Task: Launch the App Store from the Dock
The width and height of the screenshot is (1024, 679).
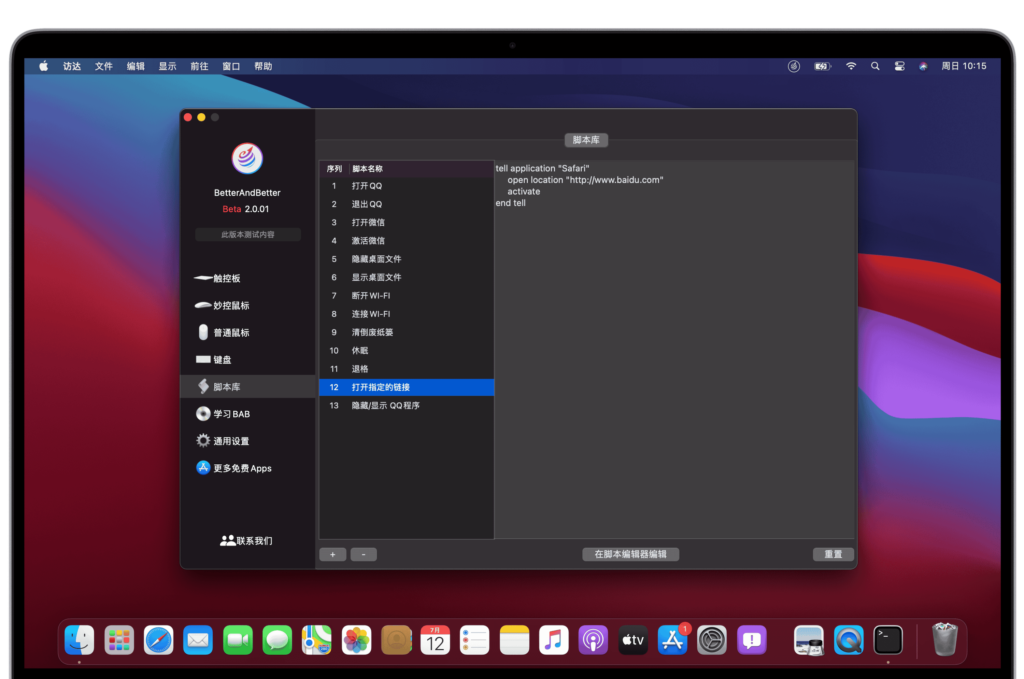Action: pyautogui.click(x=671, y=640)
